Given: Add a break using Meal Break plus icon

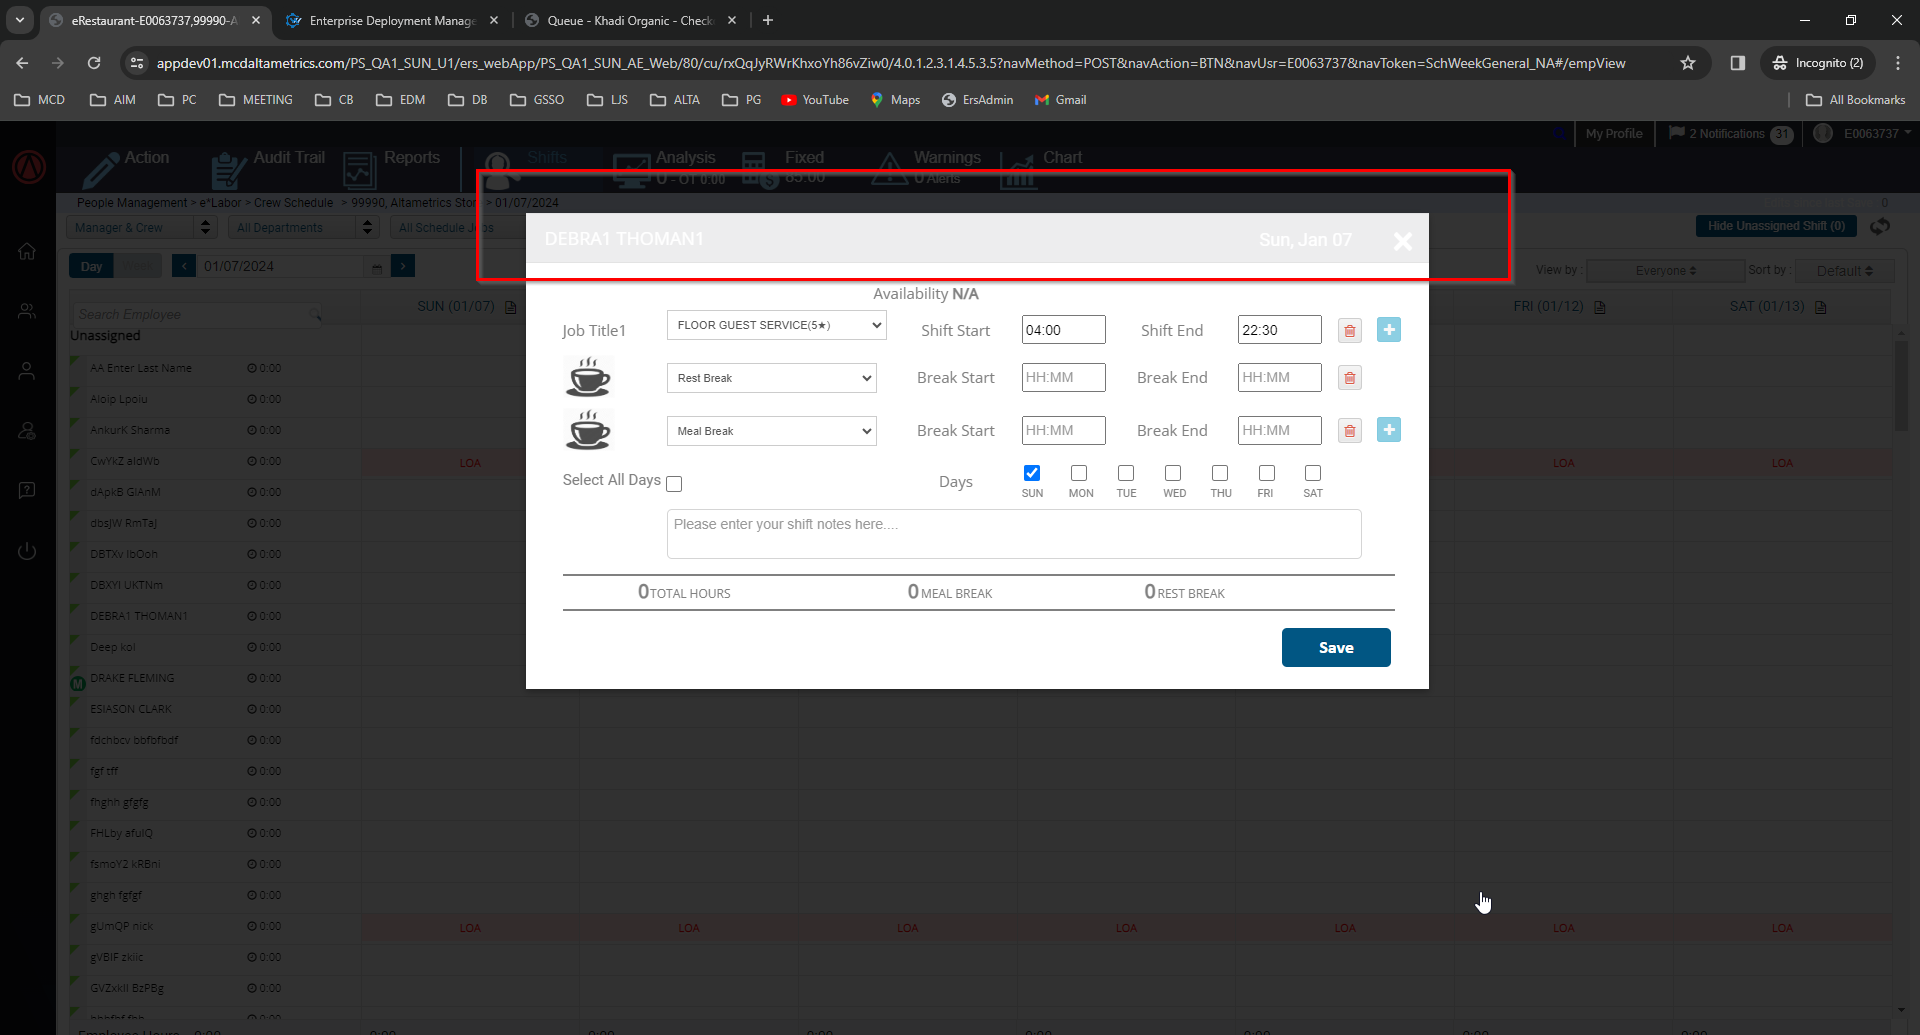Looking at the screenshot, I should click(1388, 430).
